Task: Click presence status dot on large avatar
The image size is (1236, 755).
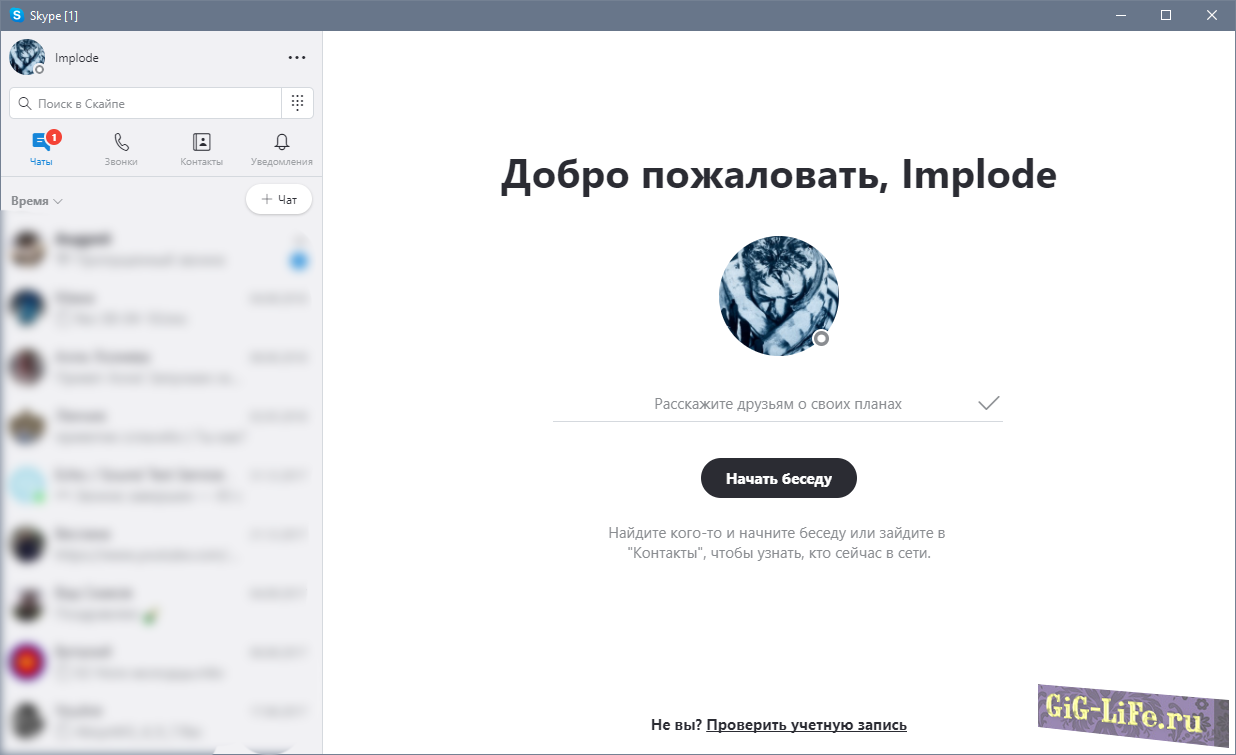Action: (821, 339)
